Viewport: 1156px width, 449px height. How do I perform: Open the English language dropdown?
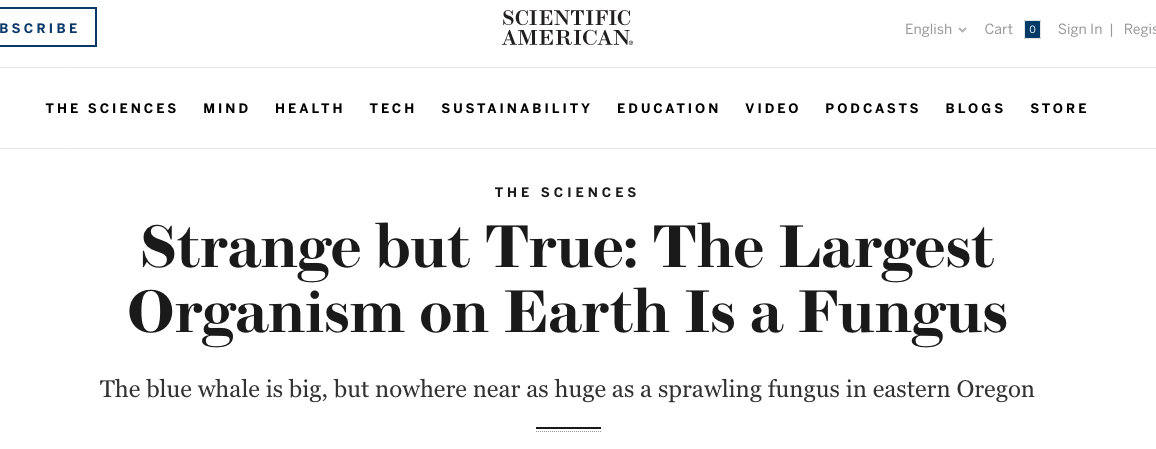[935, 30]
